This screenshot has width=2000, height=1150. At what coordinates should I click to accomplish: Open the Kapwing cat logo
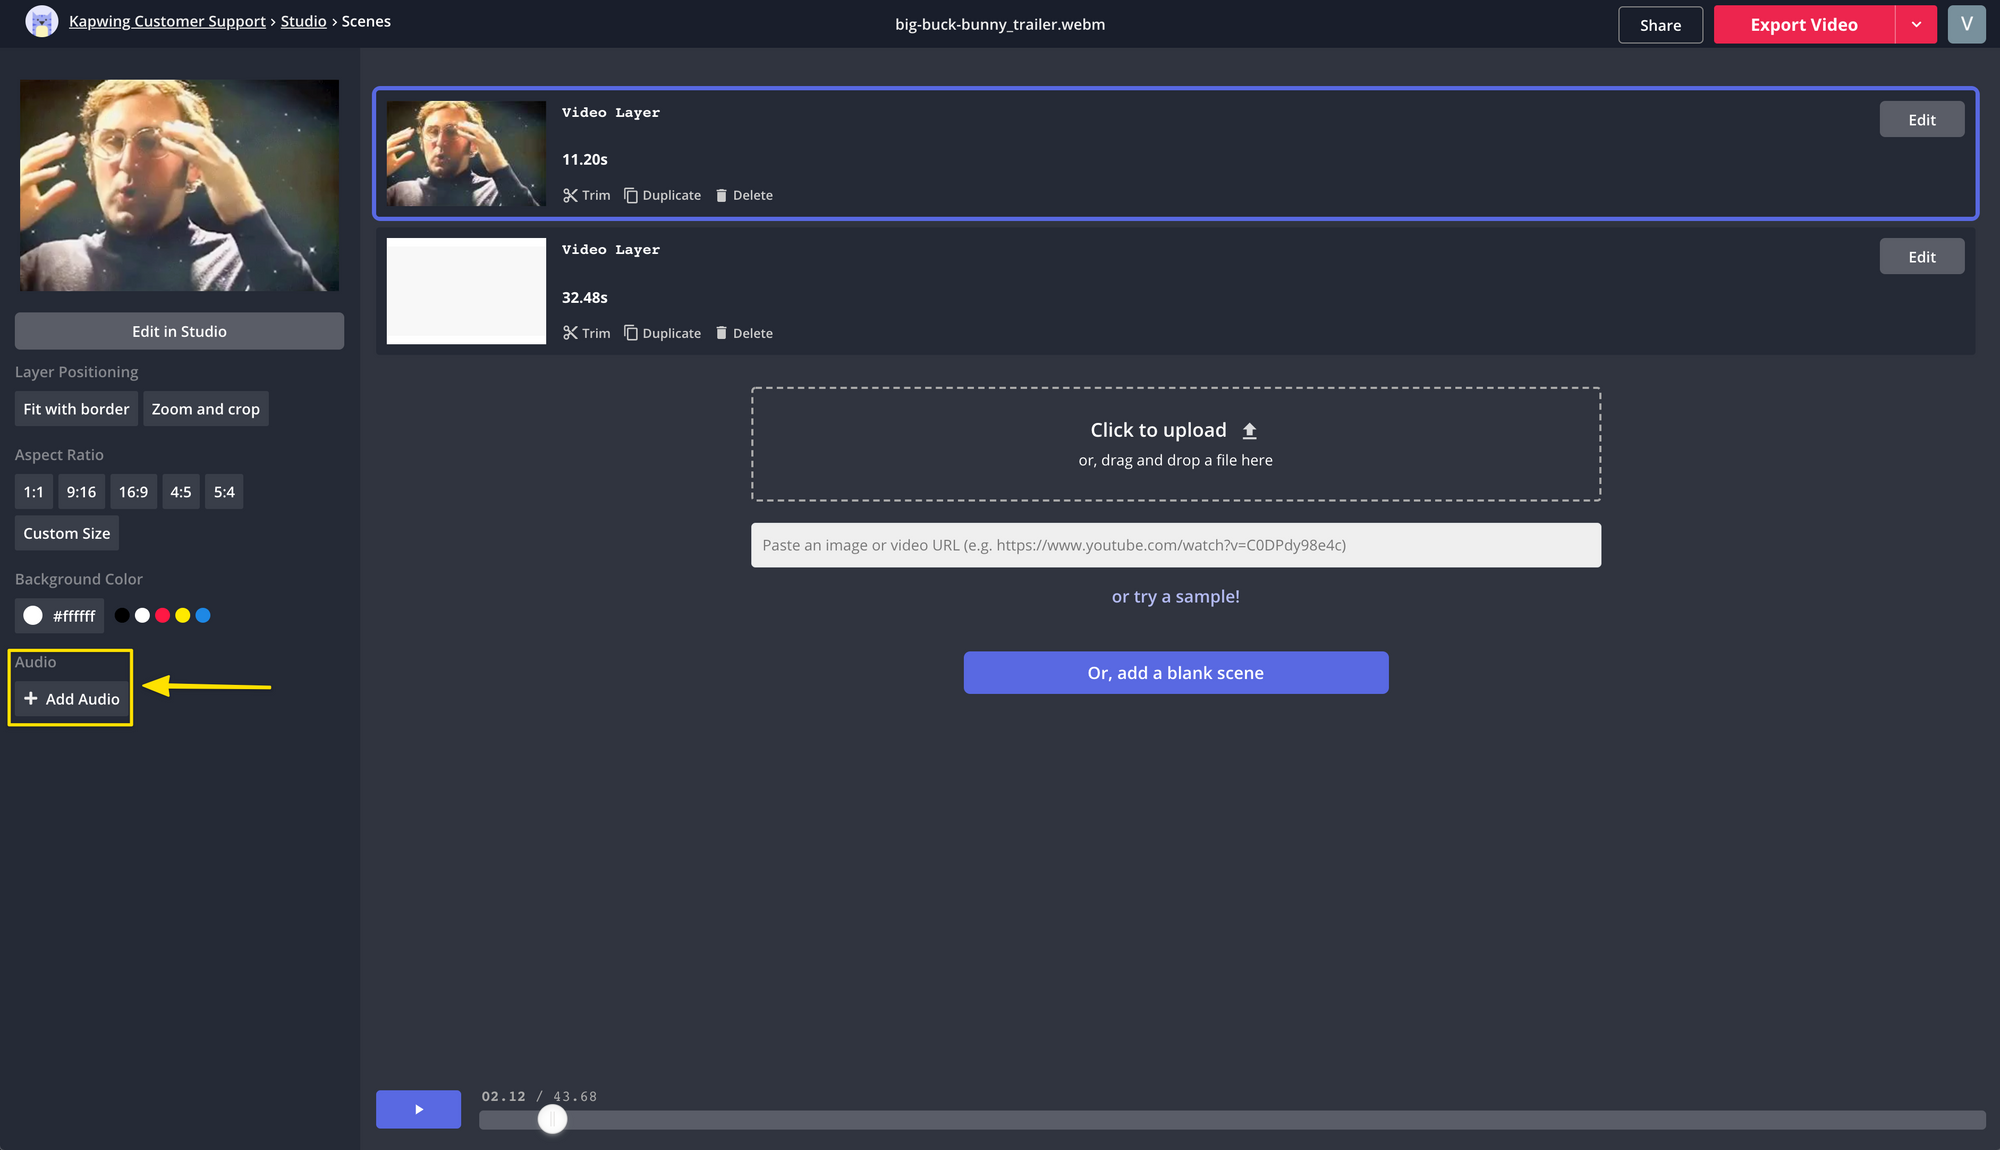click(x=41, y=22)
